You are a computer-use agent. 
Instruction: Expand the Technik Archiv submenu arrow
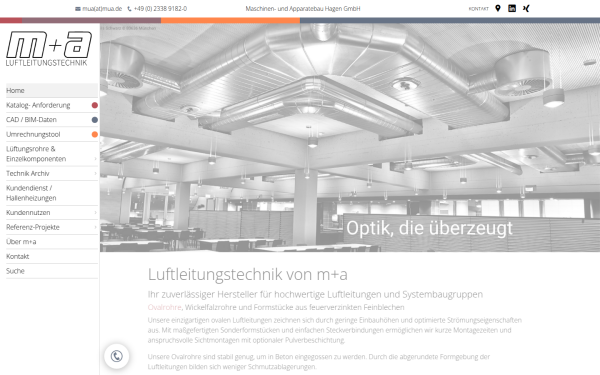click(x=95, y=173)
